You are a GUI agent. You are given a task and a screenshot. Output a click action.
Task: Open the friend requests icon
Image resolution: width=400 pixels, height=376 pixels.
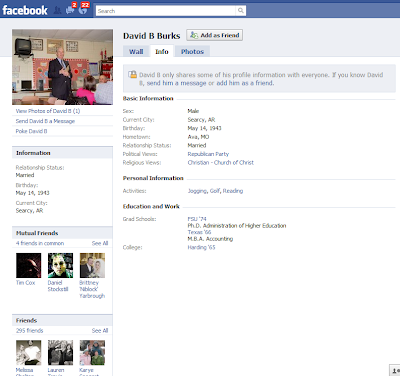pyautogui.click(x=57, y=10)
